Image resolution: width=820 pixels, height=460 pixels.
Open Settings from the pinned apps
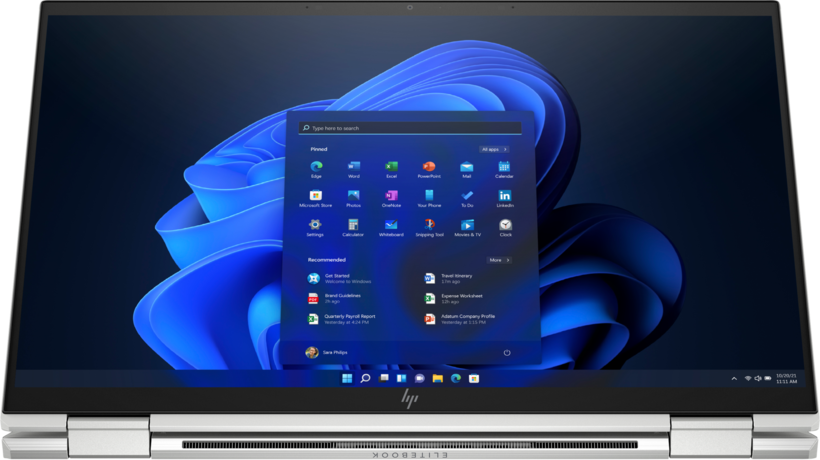coord(315,225)
